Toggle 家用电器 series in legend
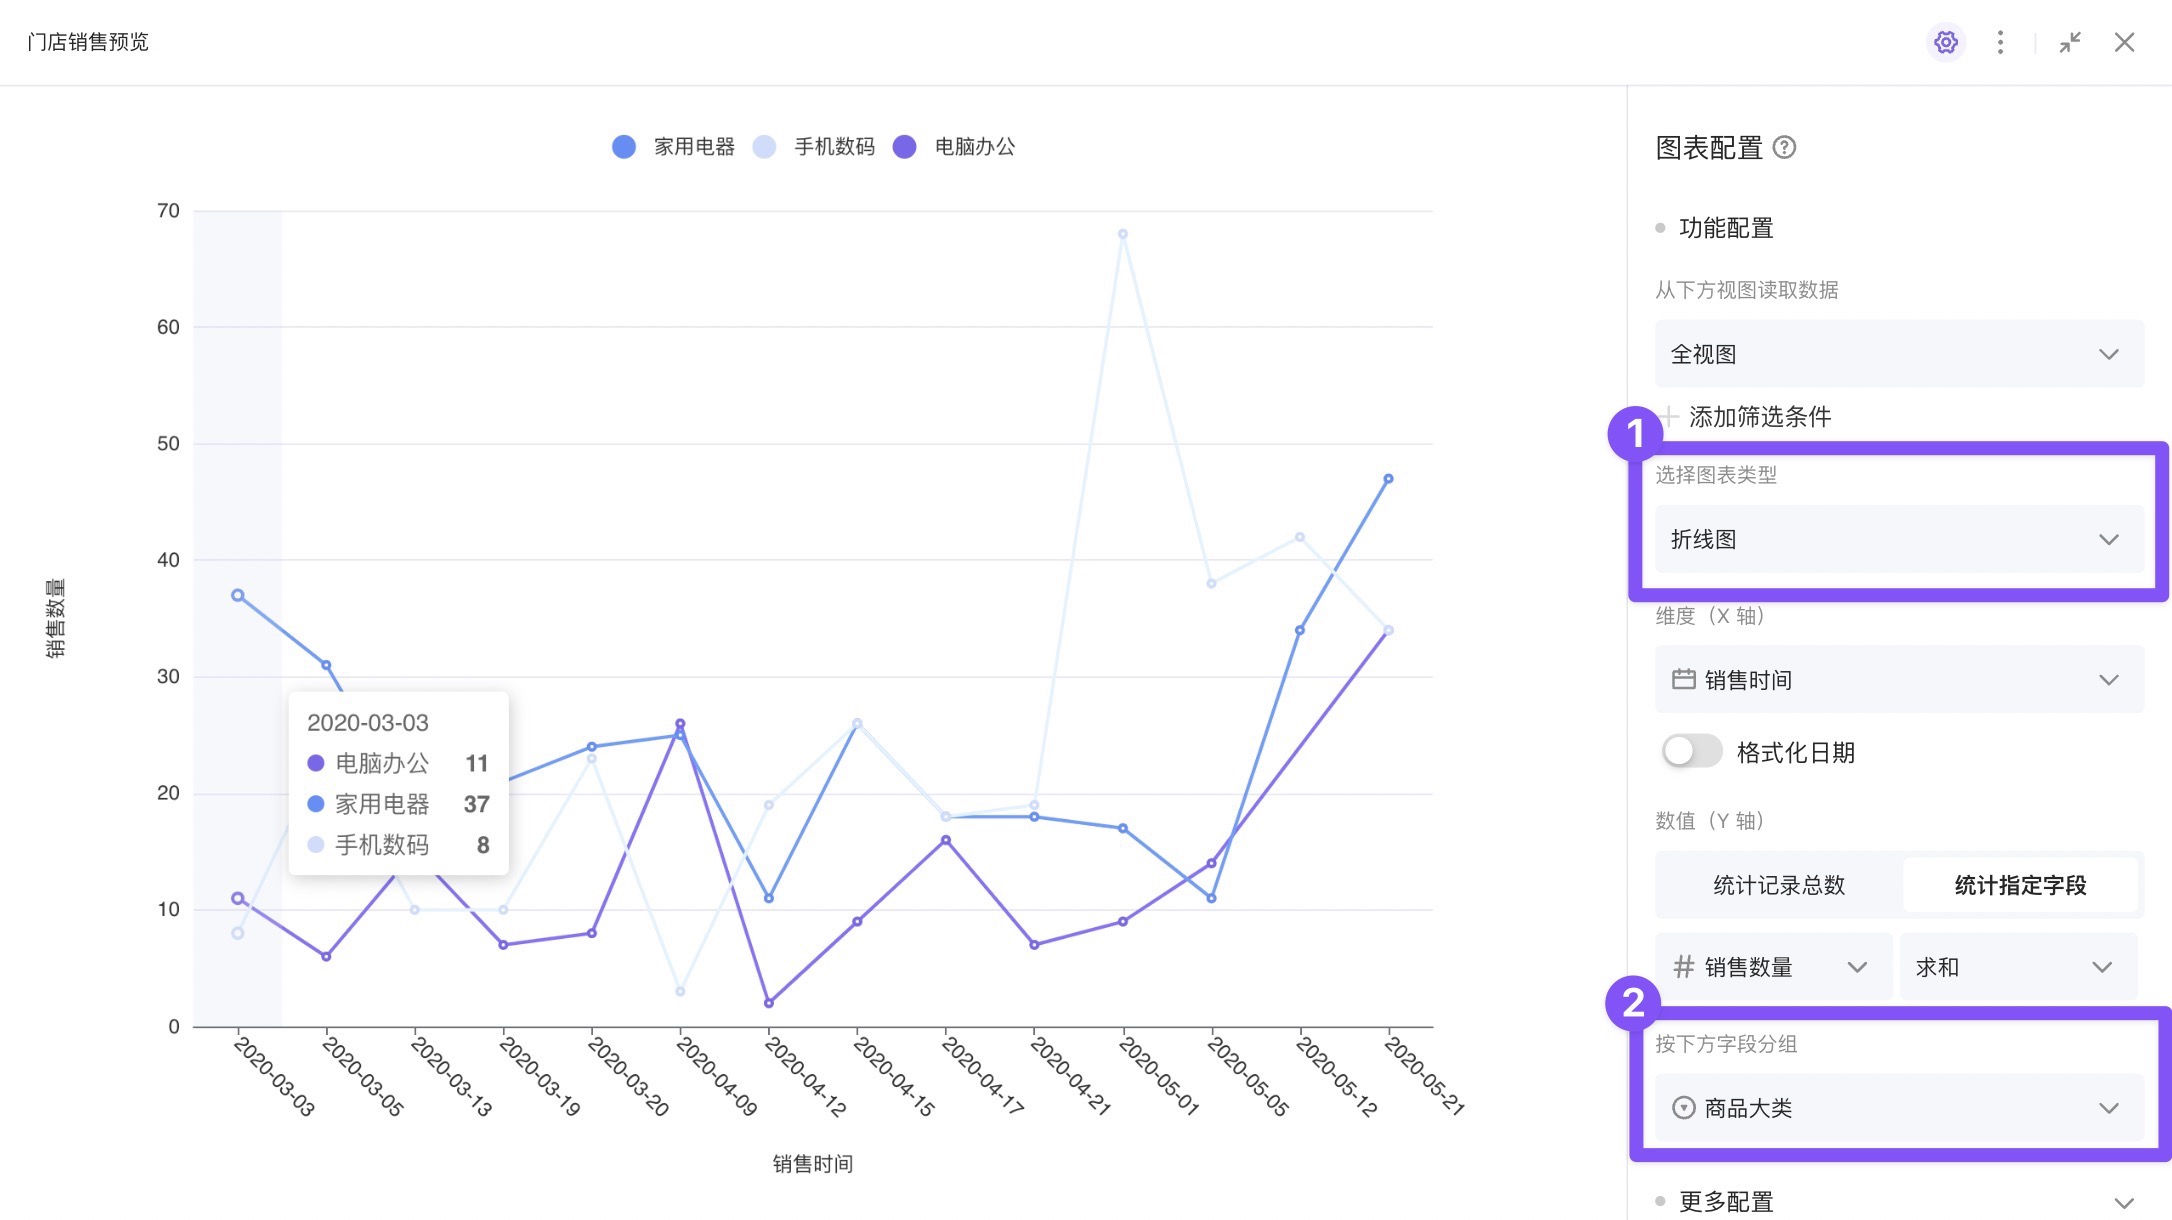The width and height of the screenshot is (2172, 1220). point(674,147)
